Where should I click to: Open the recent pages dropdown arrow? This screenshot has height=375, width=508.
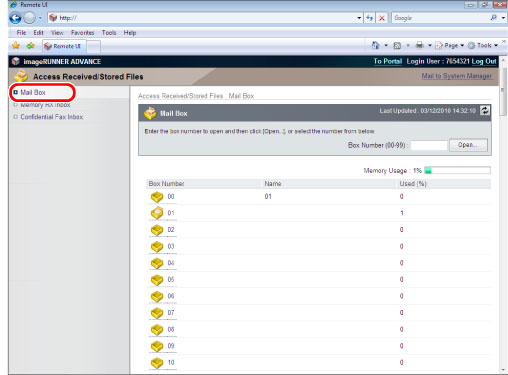tap(40, 18)
